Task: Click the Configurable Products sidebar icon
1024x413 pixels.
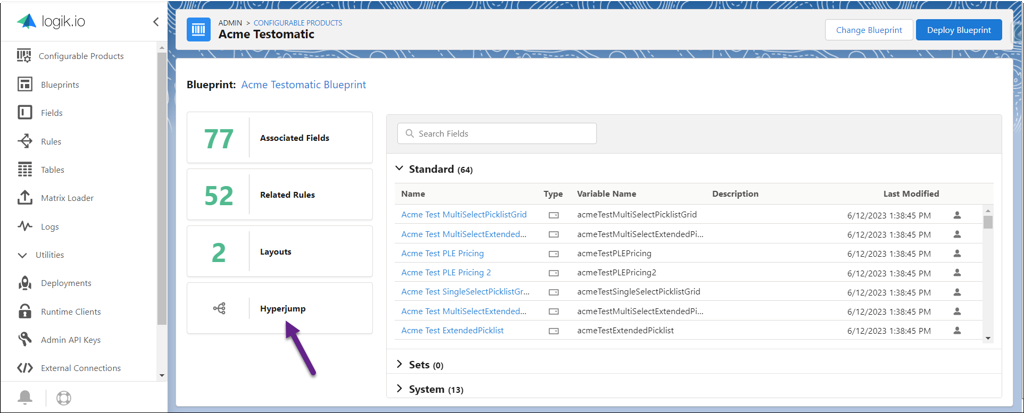Action: pos(24,56)
